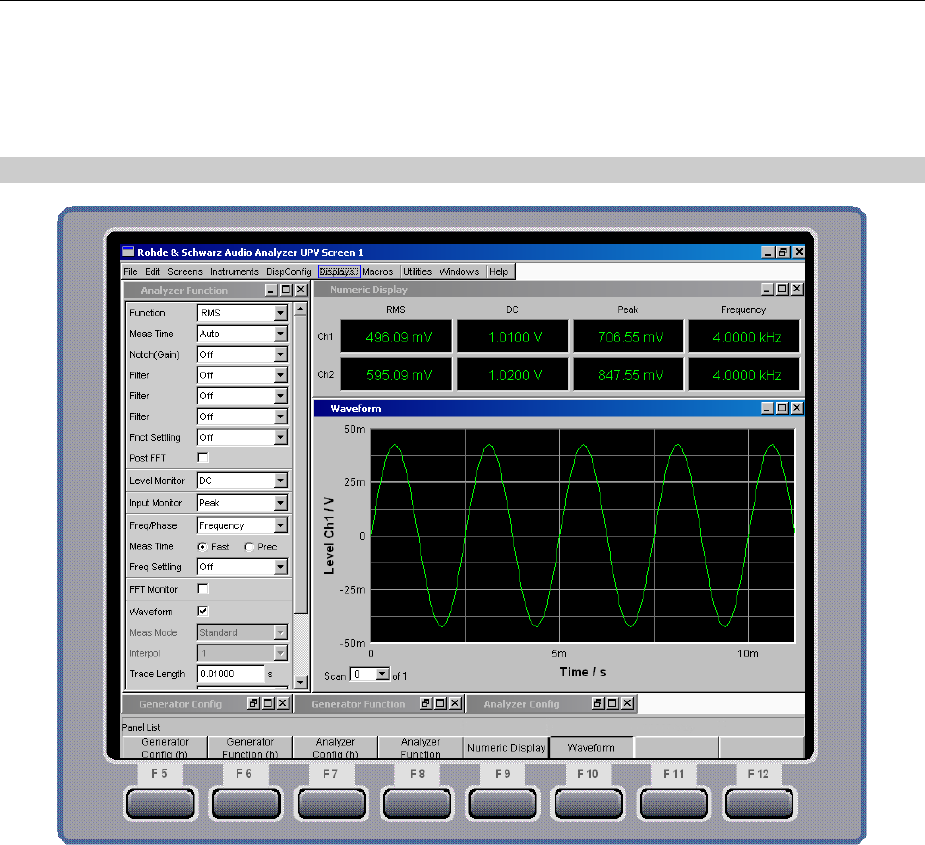Click the Analyzer Config (h) softkey
925x845 pixels.
[335, 748]
